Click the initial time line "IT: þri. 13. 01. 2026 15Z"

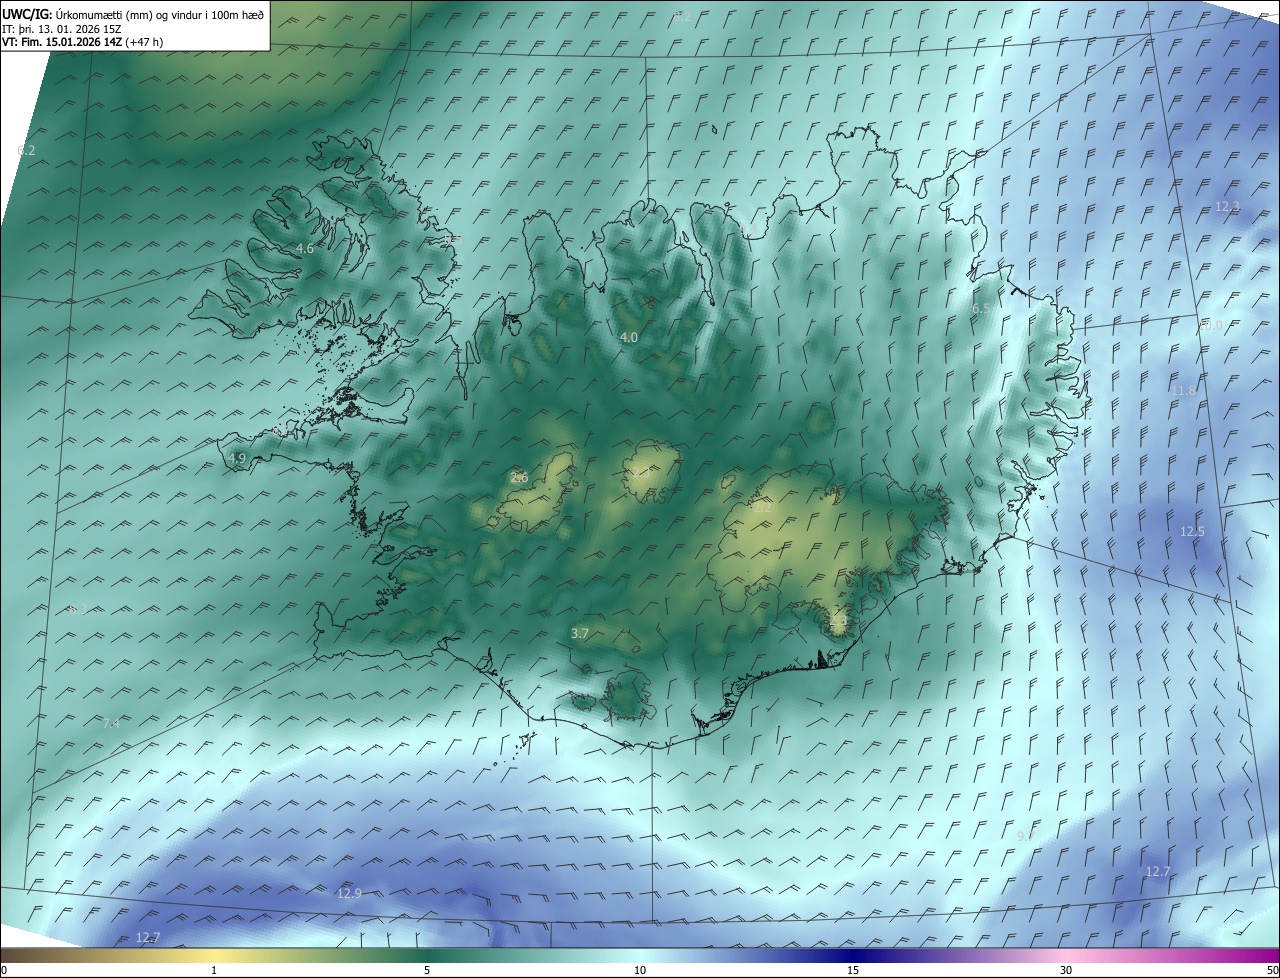click(62, 28)
